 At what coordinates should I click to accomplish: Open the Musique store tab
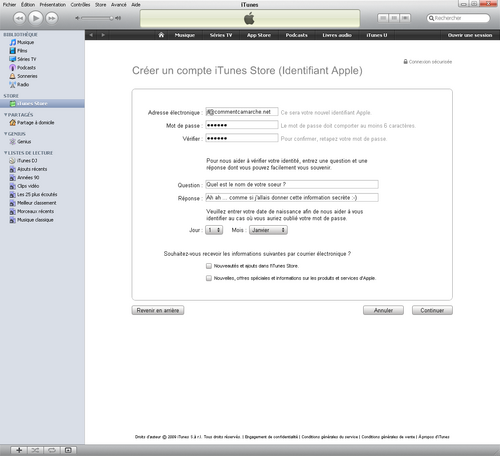[185, 35]
